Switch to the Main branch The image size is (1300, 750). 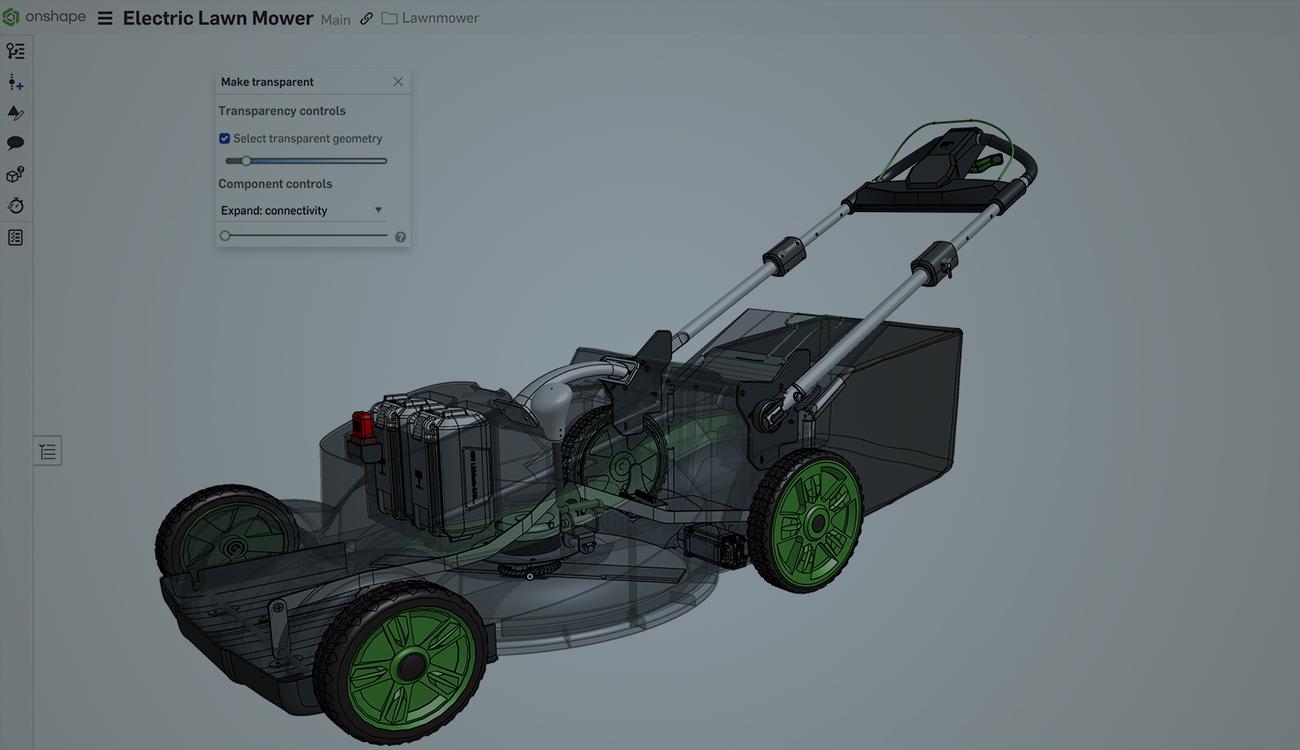click(335, 18)
